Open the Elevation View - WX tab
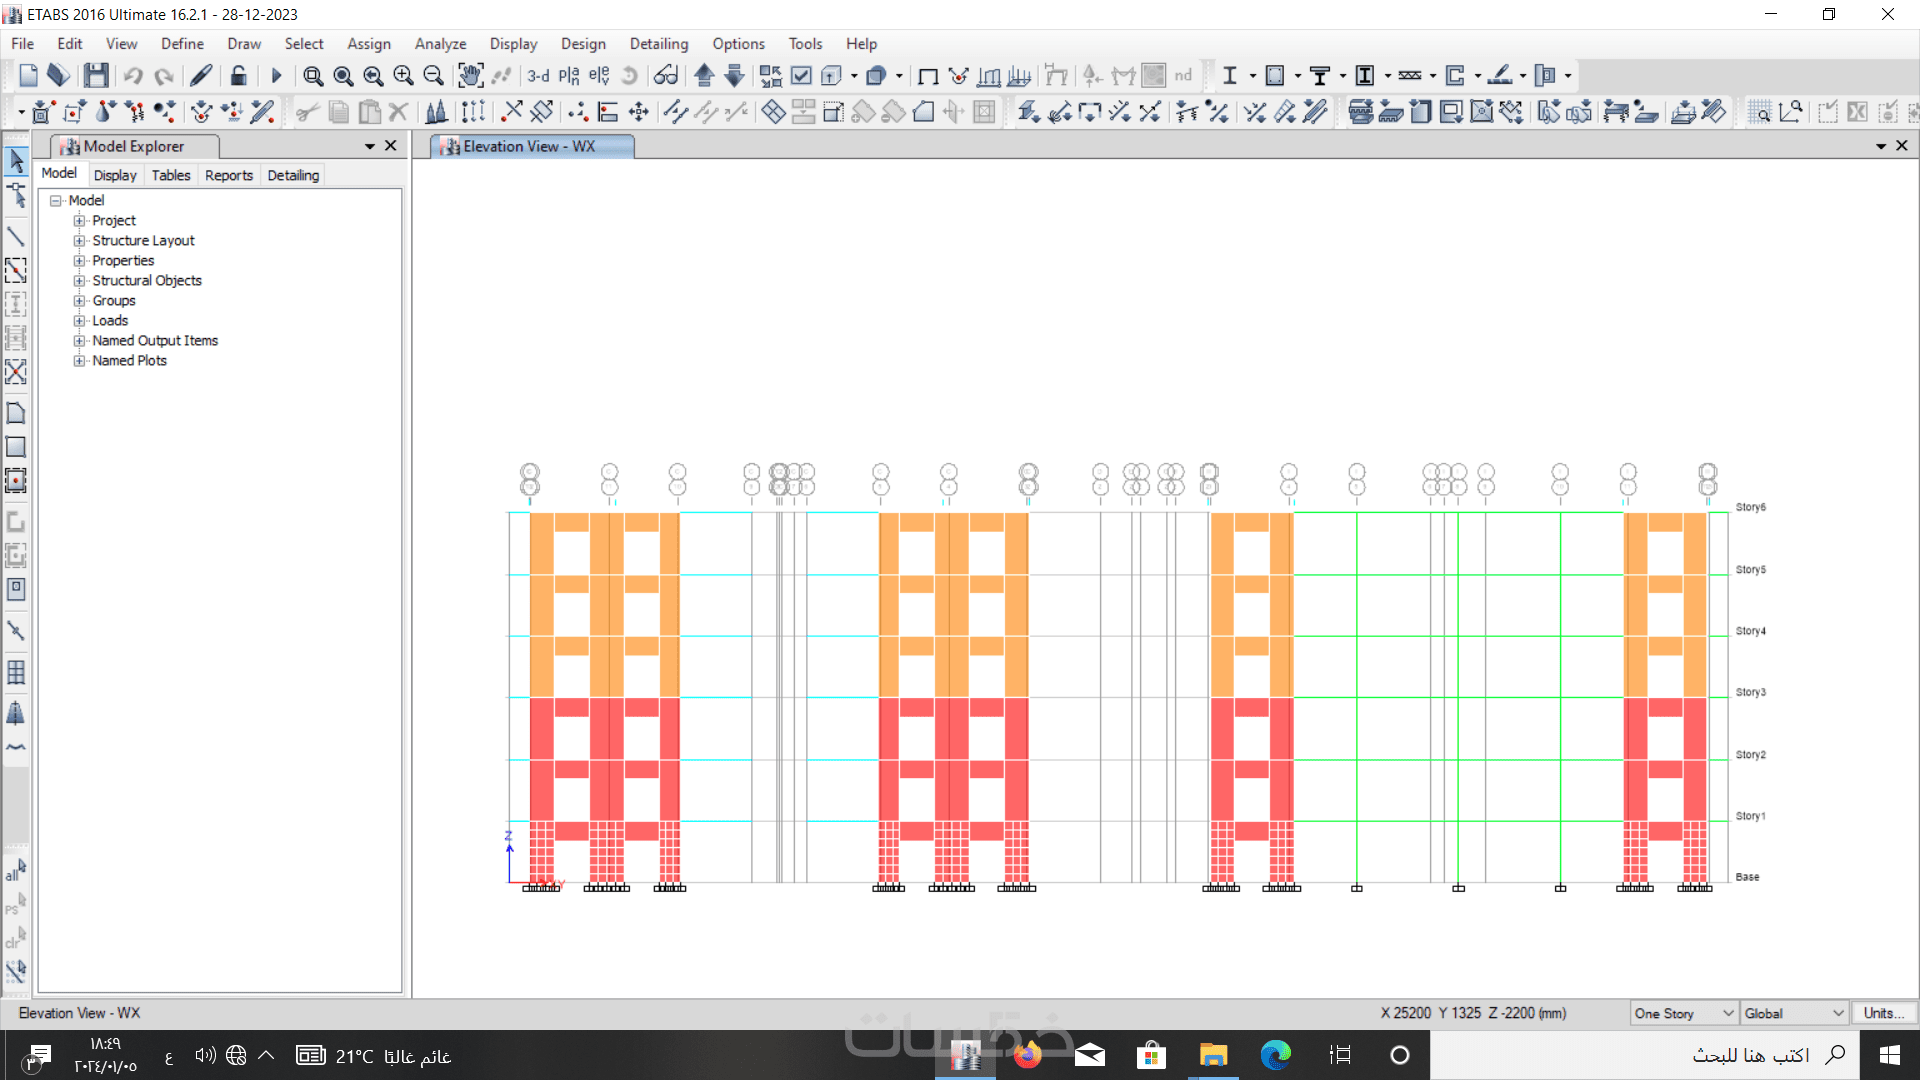Screen dimensions: 1920x1080 pos(530,146)
